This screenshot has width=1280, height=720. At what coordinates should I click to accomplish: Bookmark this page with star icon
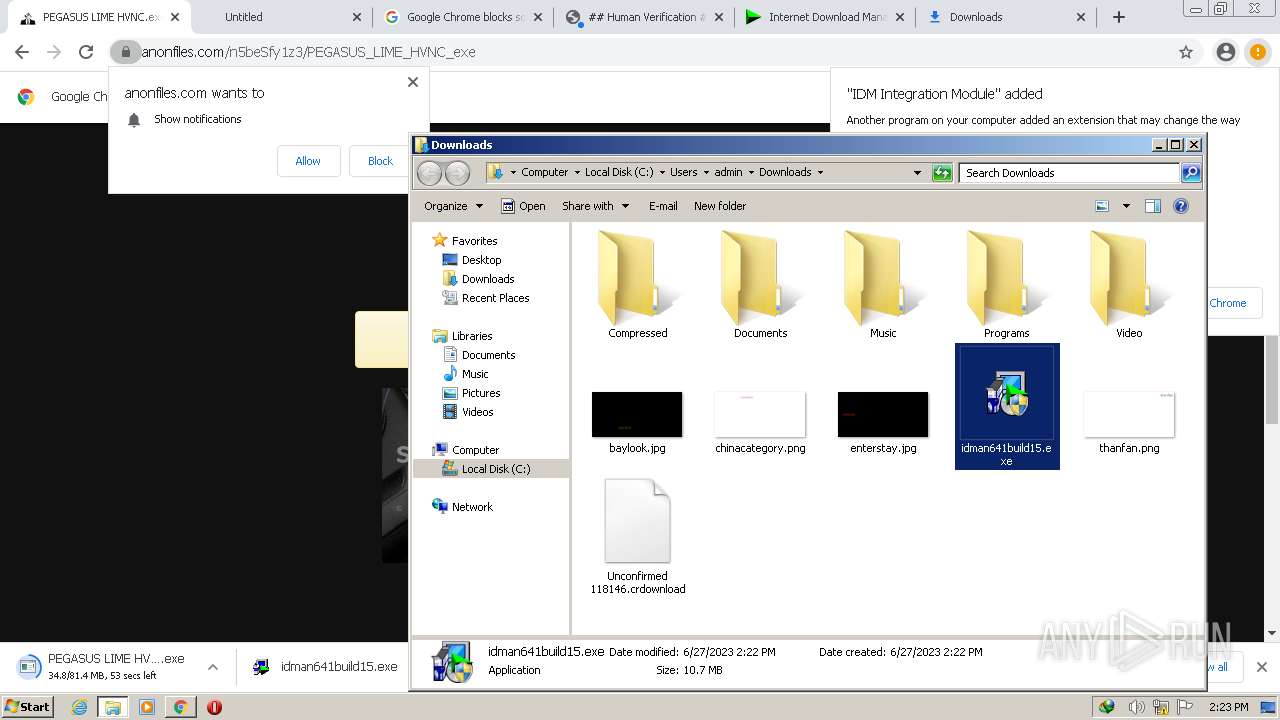(1186, 52)
